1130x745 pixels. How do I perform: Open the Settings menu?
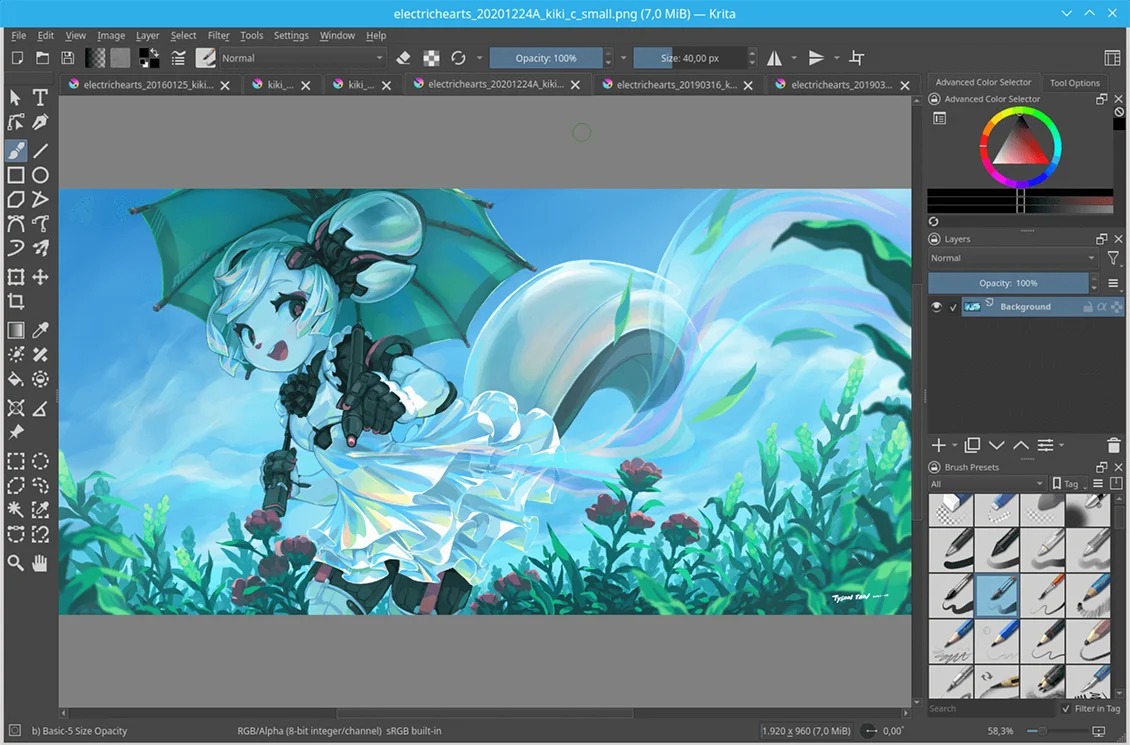pos(291,35)
